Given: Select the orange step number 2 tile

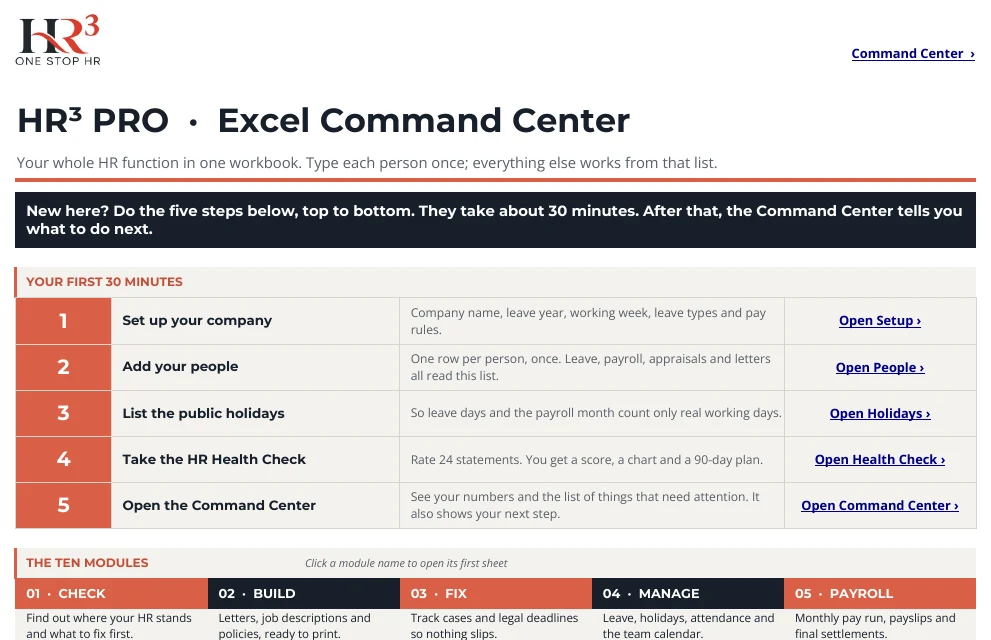Looking at the screenshot, I should coord(63,367).
